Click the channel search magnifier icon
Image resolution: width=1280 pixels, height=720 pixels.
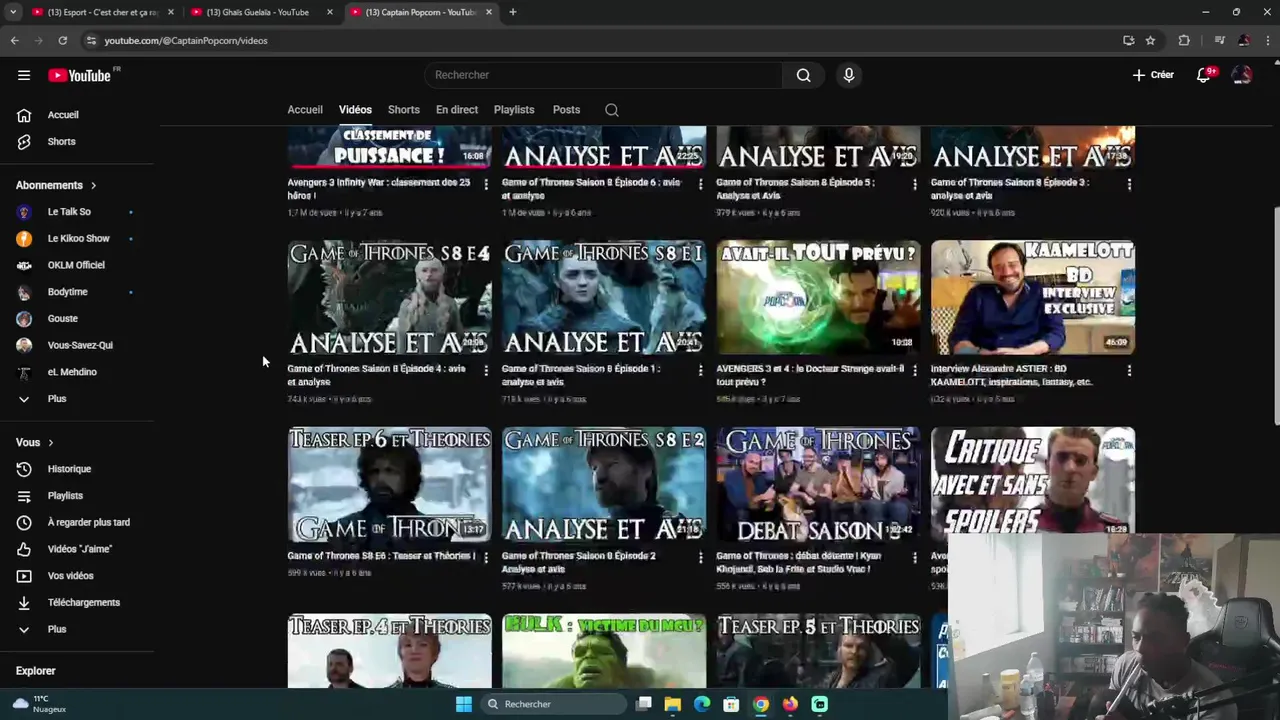[612, 110]
